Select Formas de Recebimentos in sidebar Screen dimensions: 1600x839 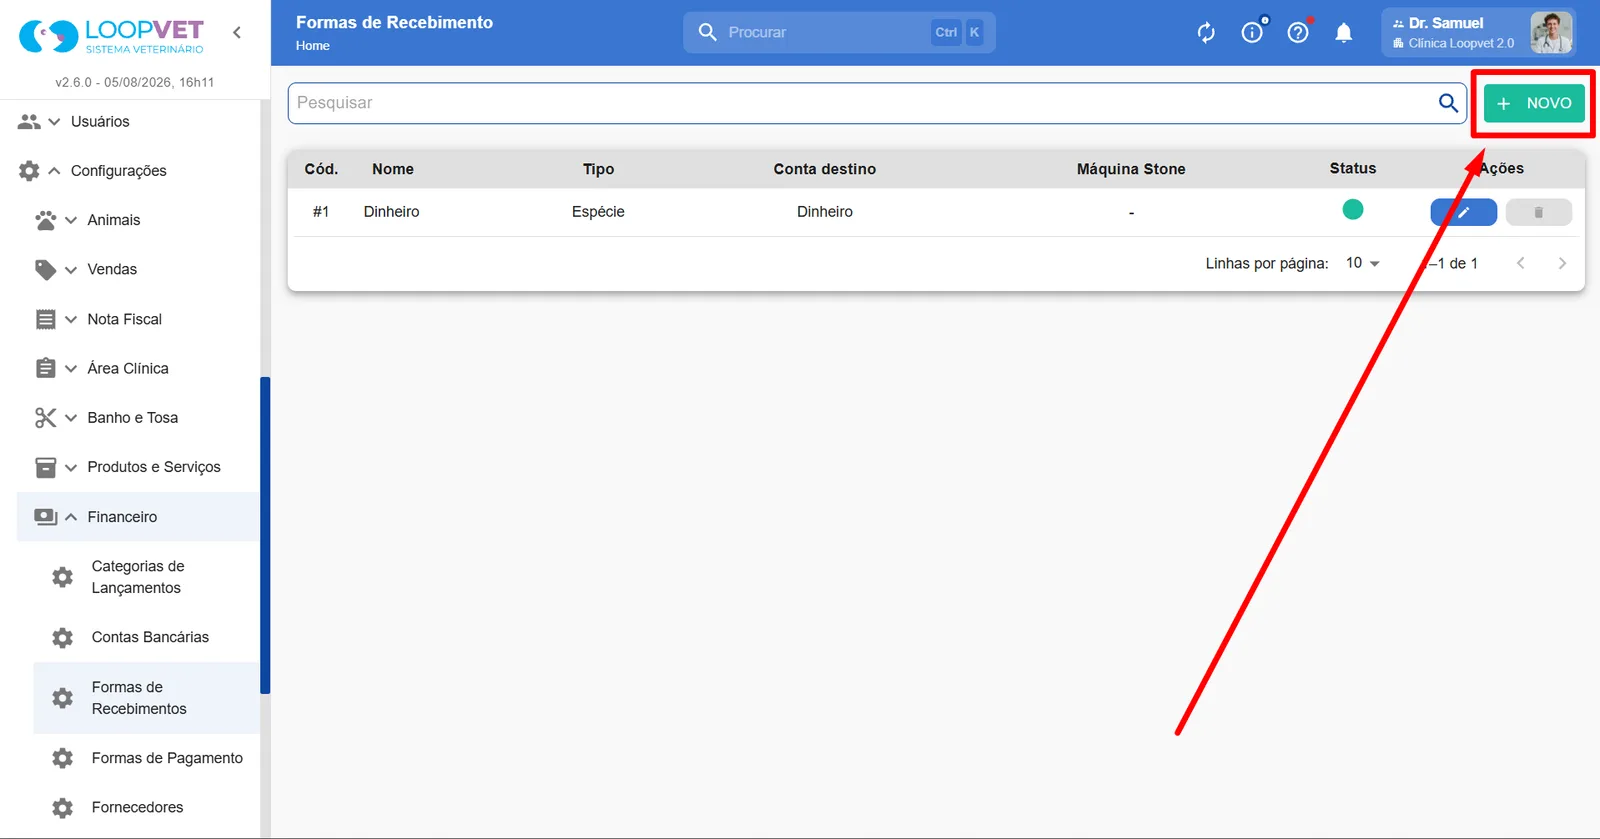click(147, 698)
